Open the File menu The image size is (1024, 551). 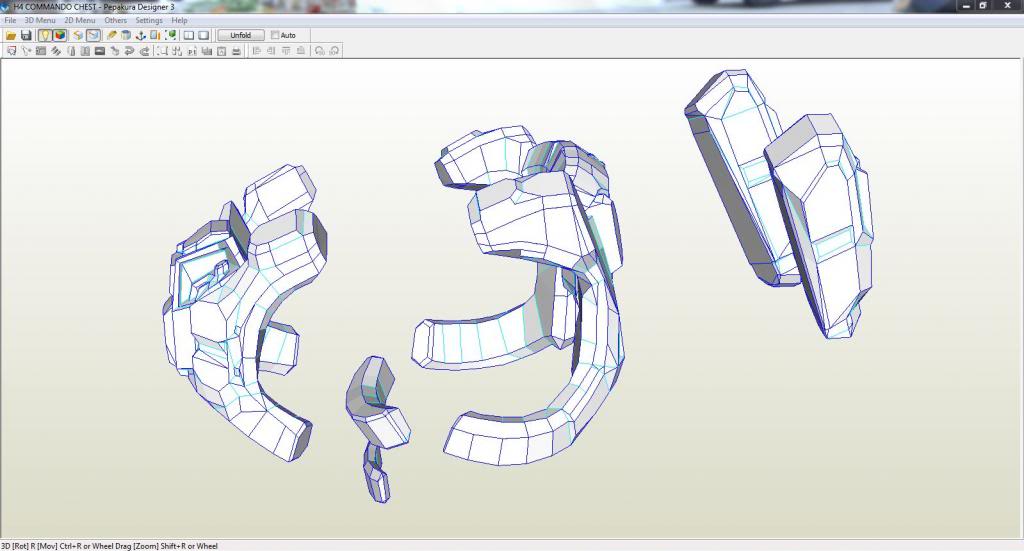pyautogui.click(x=10, y=20)
